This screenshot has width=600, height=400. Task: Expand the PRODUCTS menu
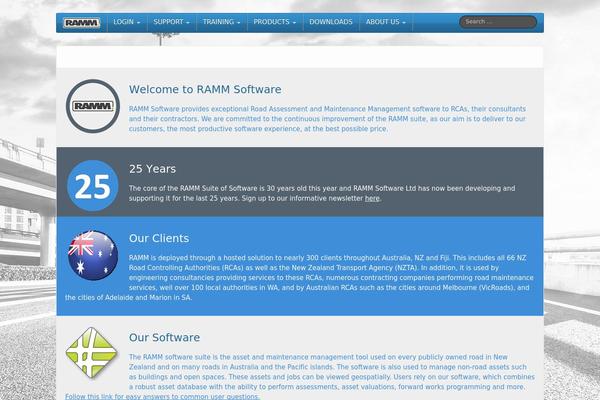[x=275, y=22]
